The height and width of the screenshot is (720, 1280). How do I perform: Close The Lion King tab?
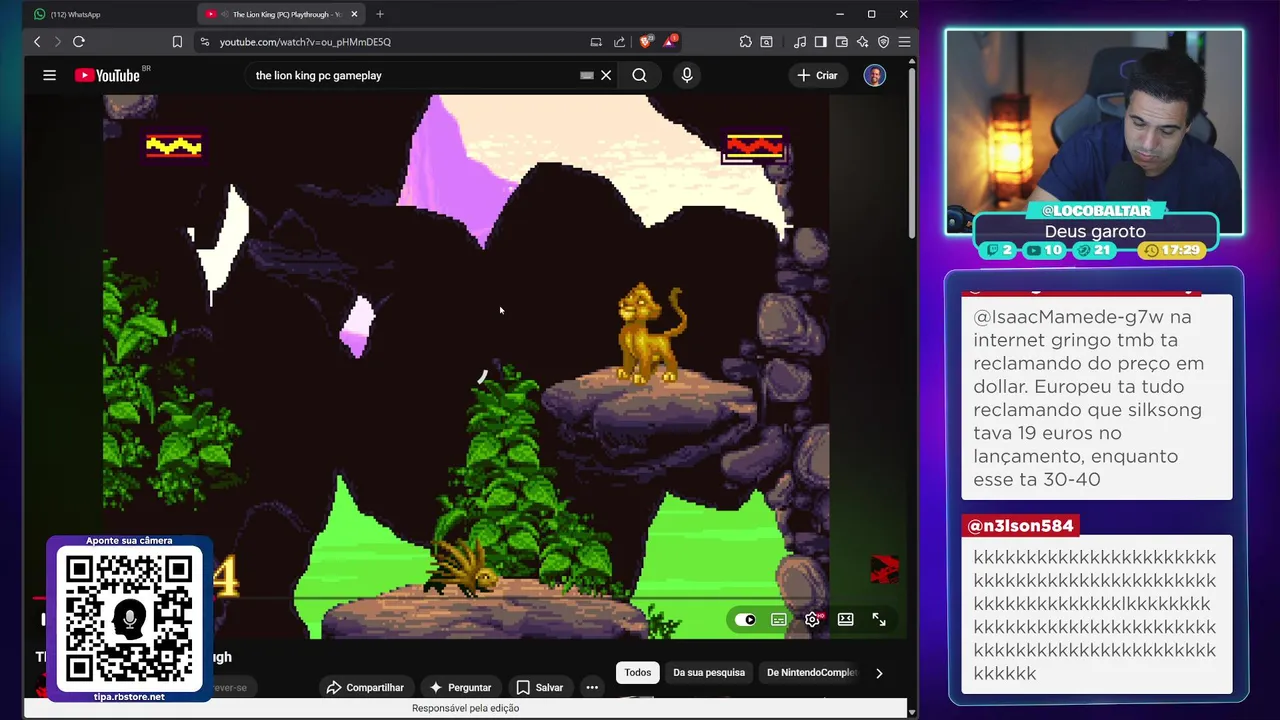pos(354,14)
